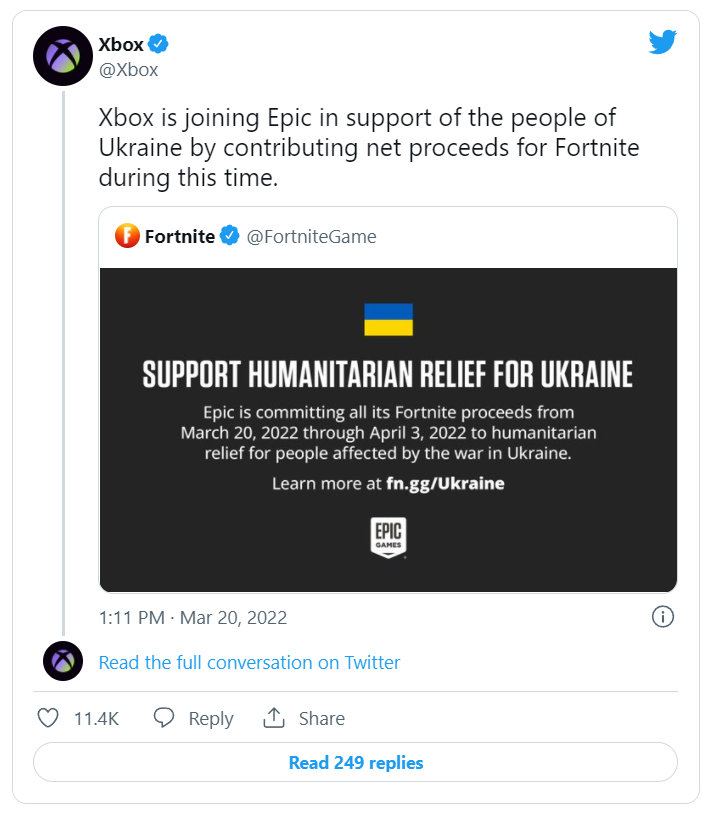Screen dimensions: 720x813
Task: Click Fortnite's verified badge
Action: click(230, 237)
